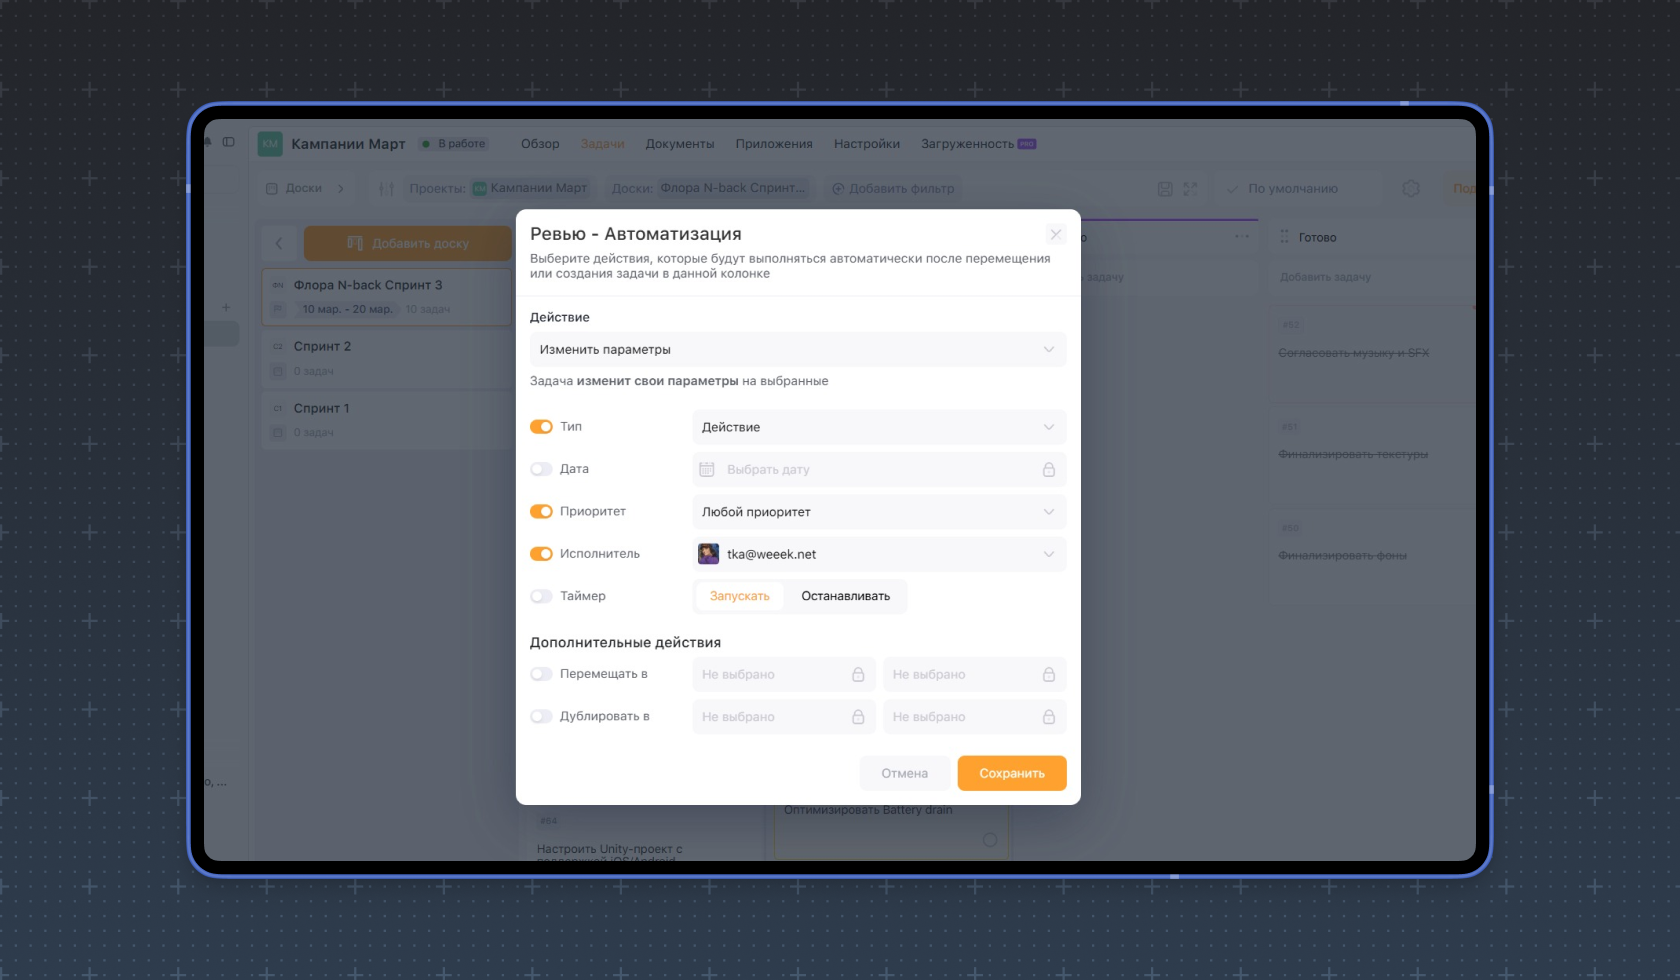
Task: Click the settings gear icon in toolbar
Action: (1410, 188)
